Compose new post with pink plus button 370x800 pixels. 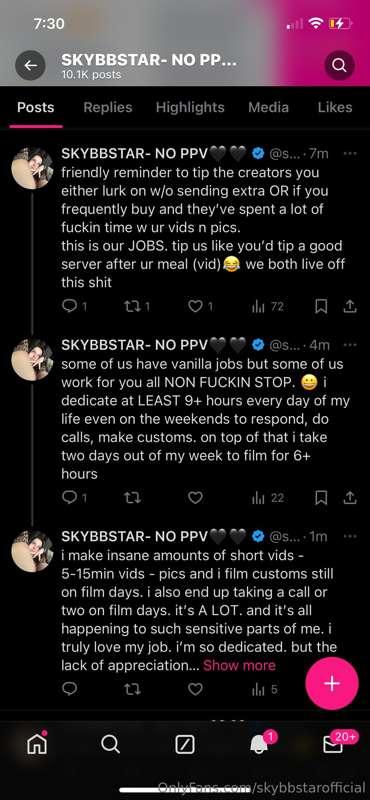(x=332, y=684)
